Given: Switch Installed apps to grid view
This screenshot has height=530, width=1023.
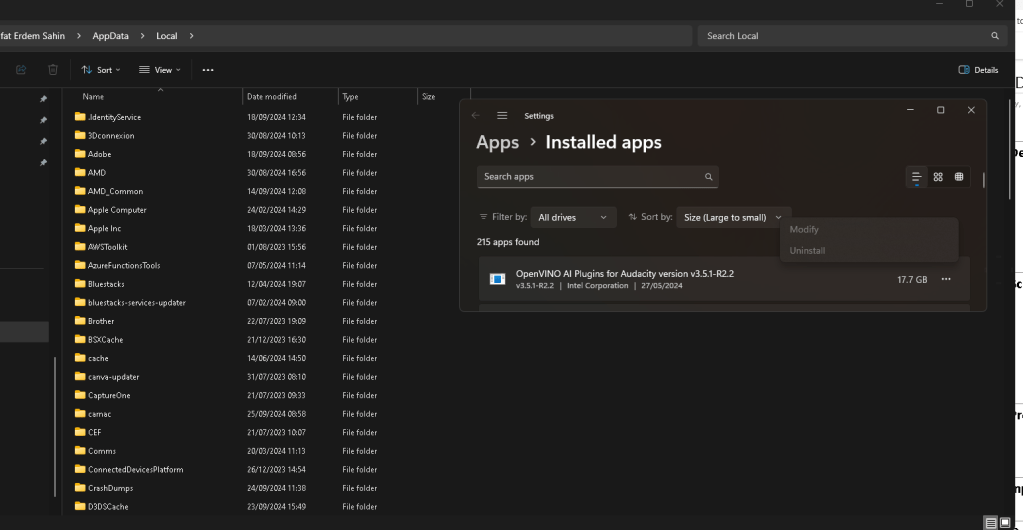Looking at the screenshot, I should [938, 177].
